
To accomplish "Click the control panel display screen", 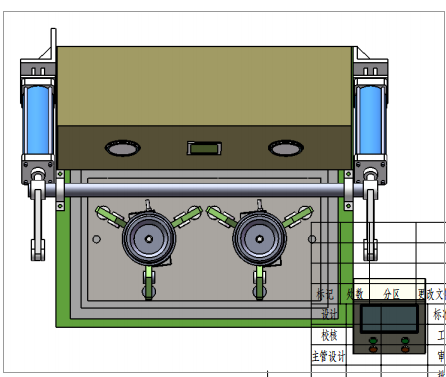I will (x=389, y=318).
